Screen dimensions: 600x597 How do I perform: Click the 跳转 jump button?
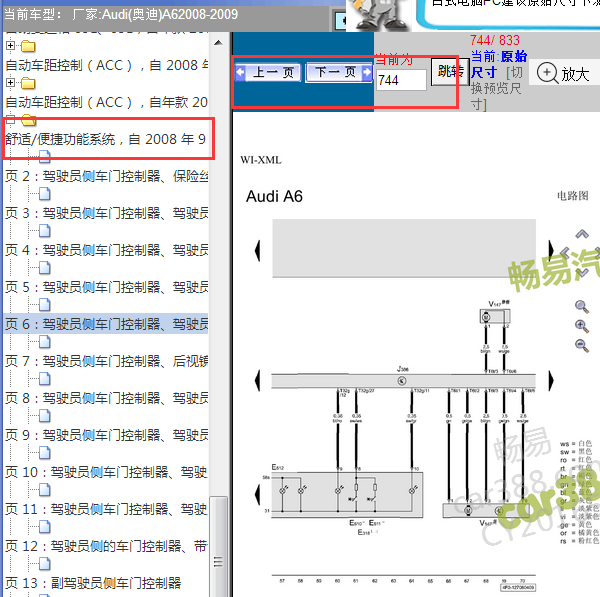click(450, 72)
